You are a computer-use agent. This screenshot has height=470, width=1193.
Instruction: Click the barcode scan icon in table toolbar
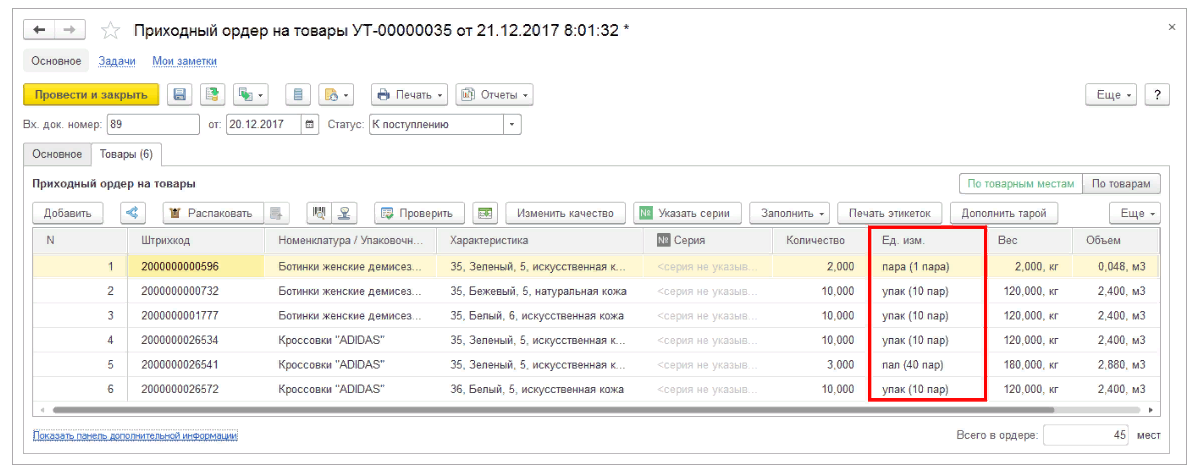tap(320, 213)
